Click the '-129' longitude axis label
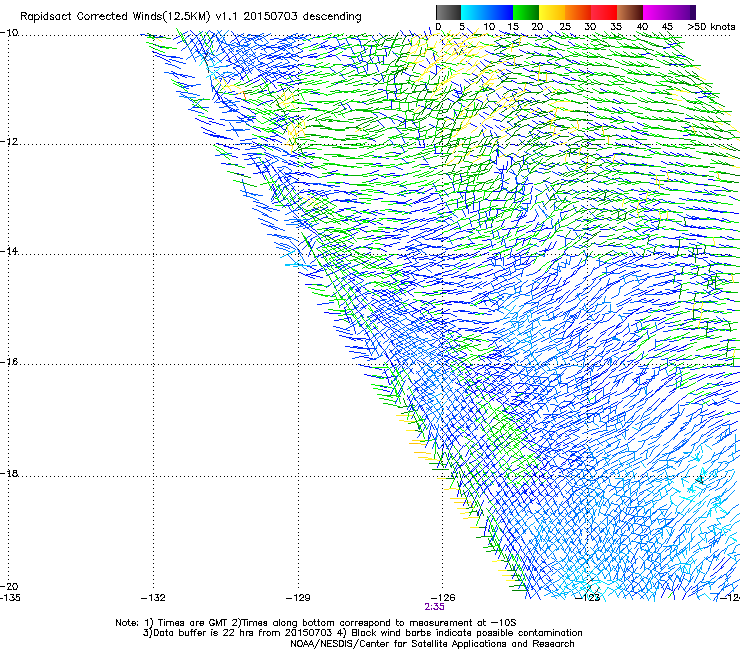740x650 pixels. (298, 598)
